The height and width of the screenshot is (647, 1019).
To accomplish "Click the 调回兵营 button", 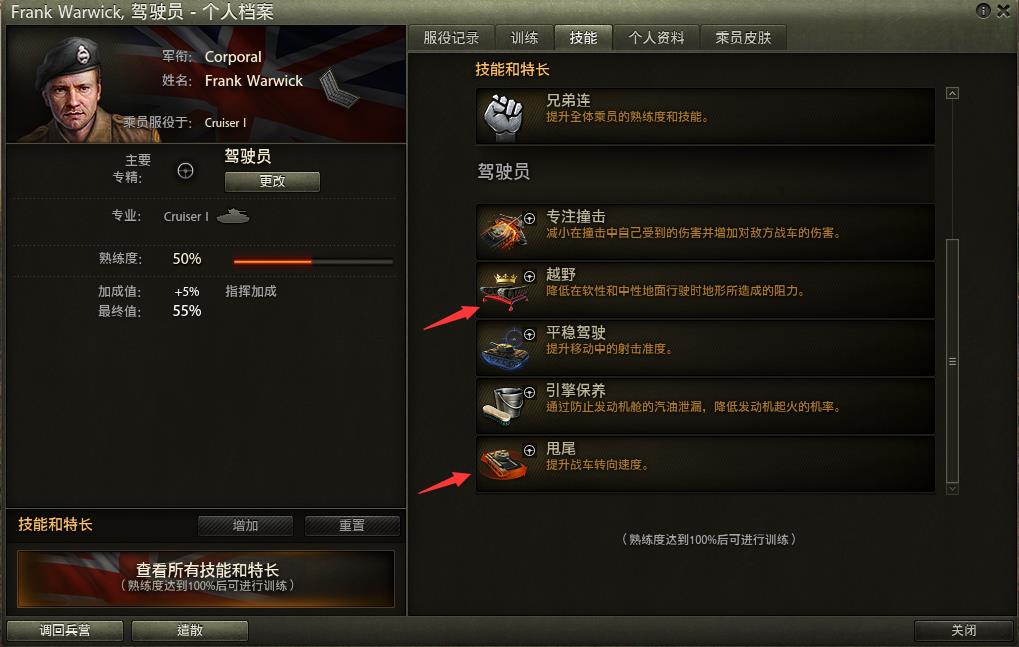I will 65,630.
